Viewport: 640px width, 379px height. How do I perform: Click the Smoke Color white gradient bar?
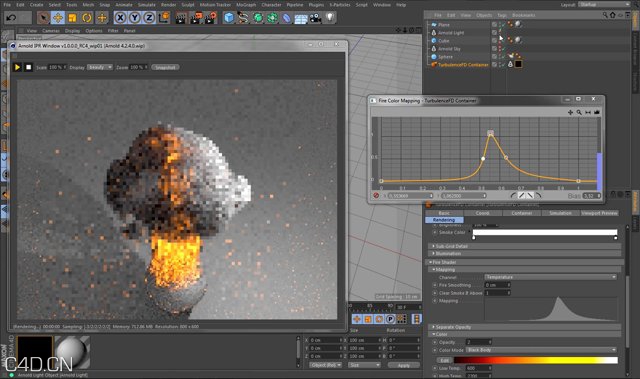(545, 232)
